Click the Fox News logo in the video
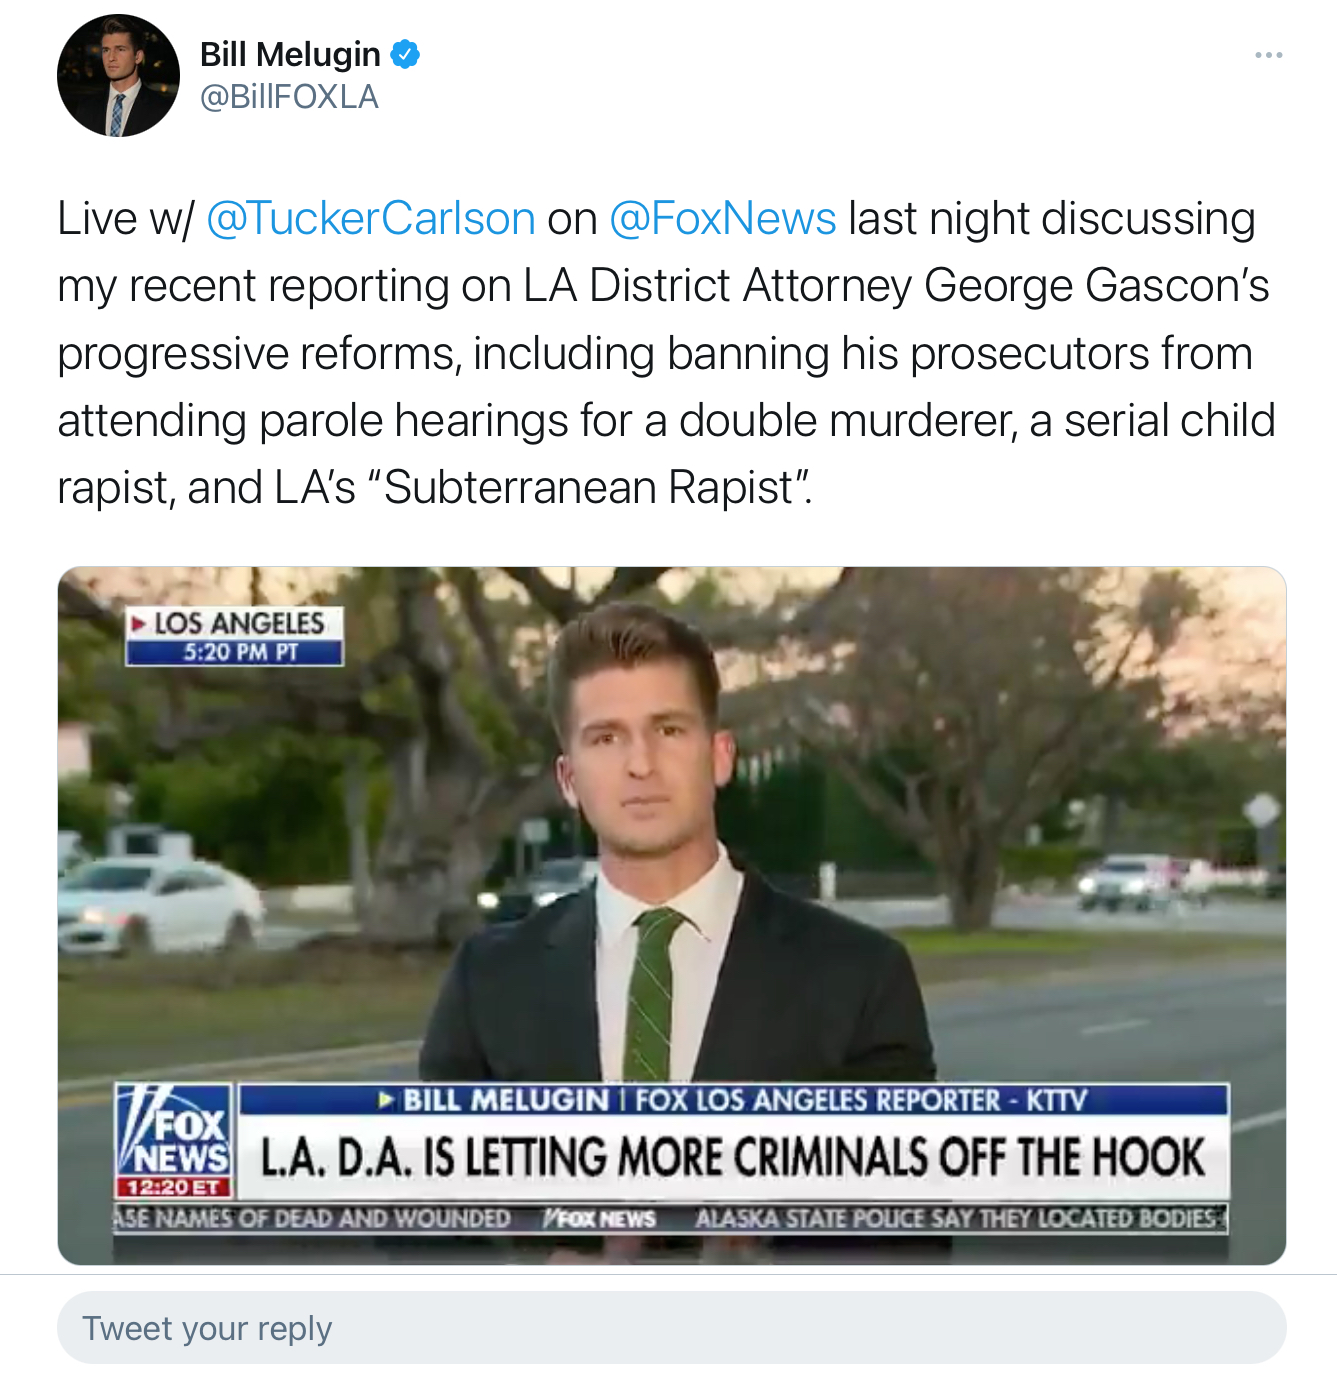Screen dimensions: 1337x1380 click(x=176, y=1131)
